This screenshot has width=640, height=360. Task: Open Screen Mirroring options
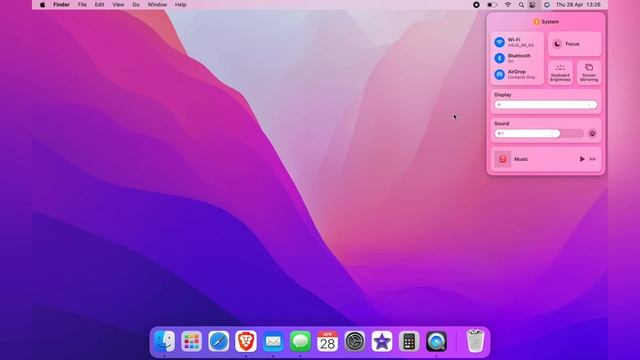(589, 73)
